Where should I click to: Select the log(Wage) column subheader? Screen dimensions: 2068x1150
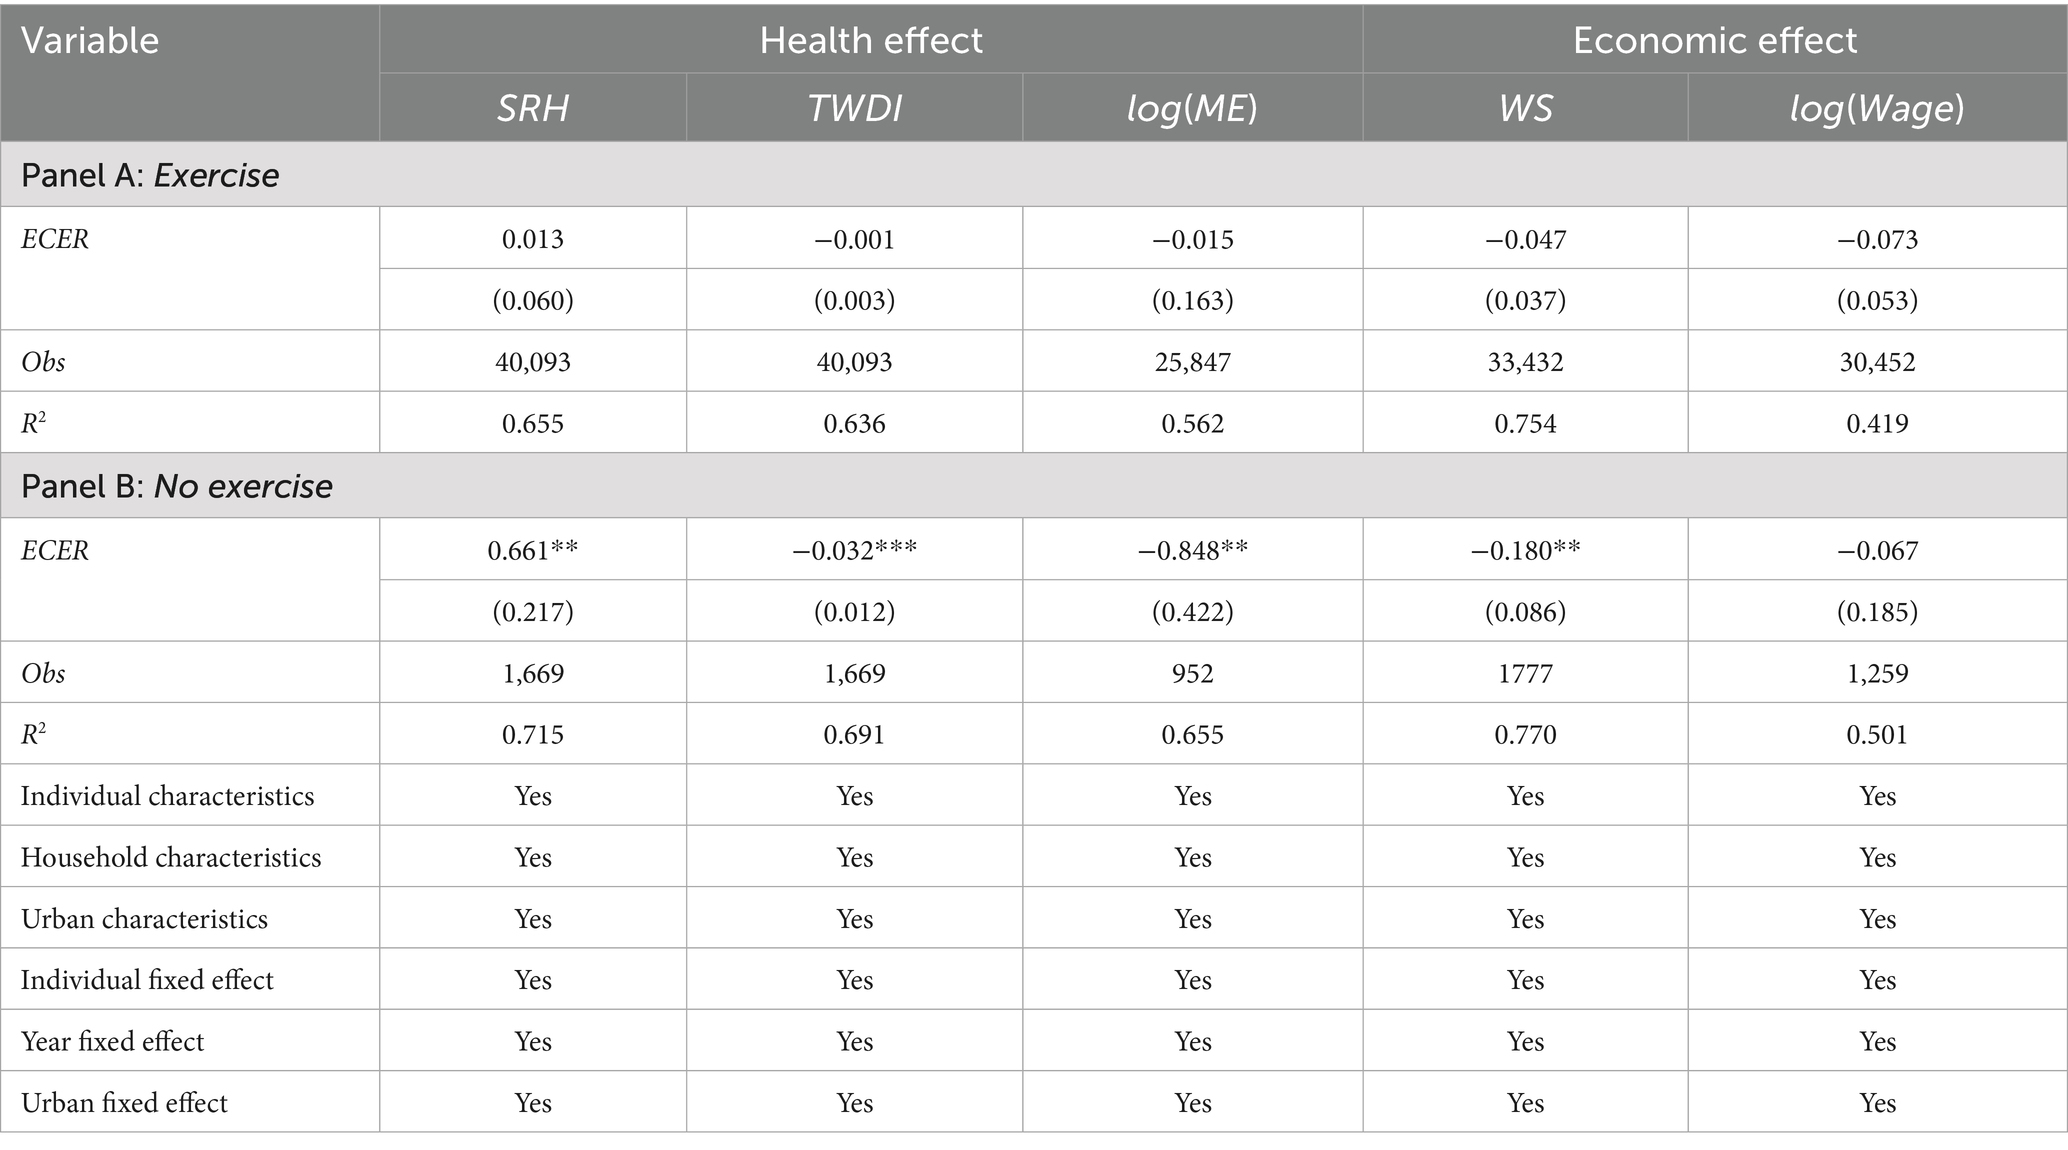click(x=1877, y=108)
